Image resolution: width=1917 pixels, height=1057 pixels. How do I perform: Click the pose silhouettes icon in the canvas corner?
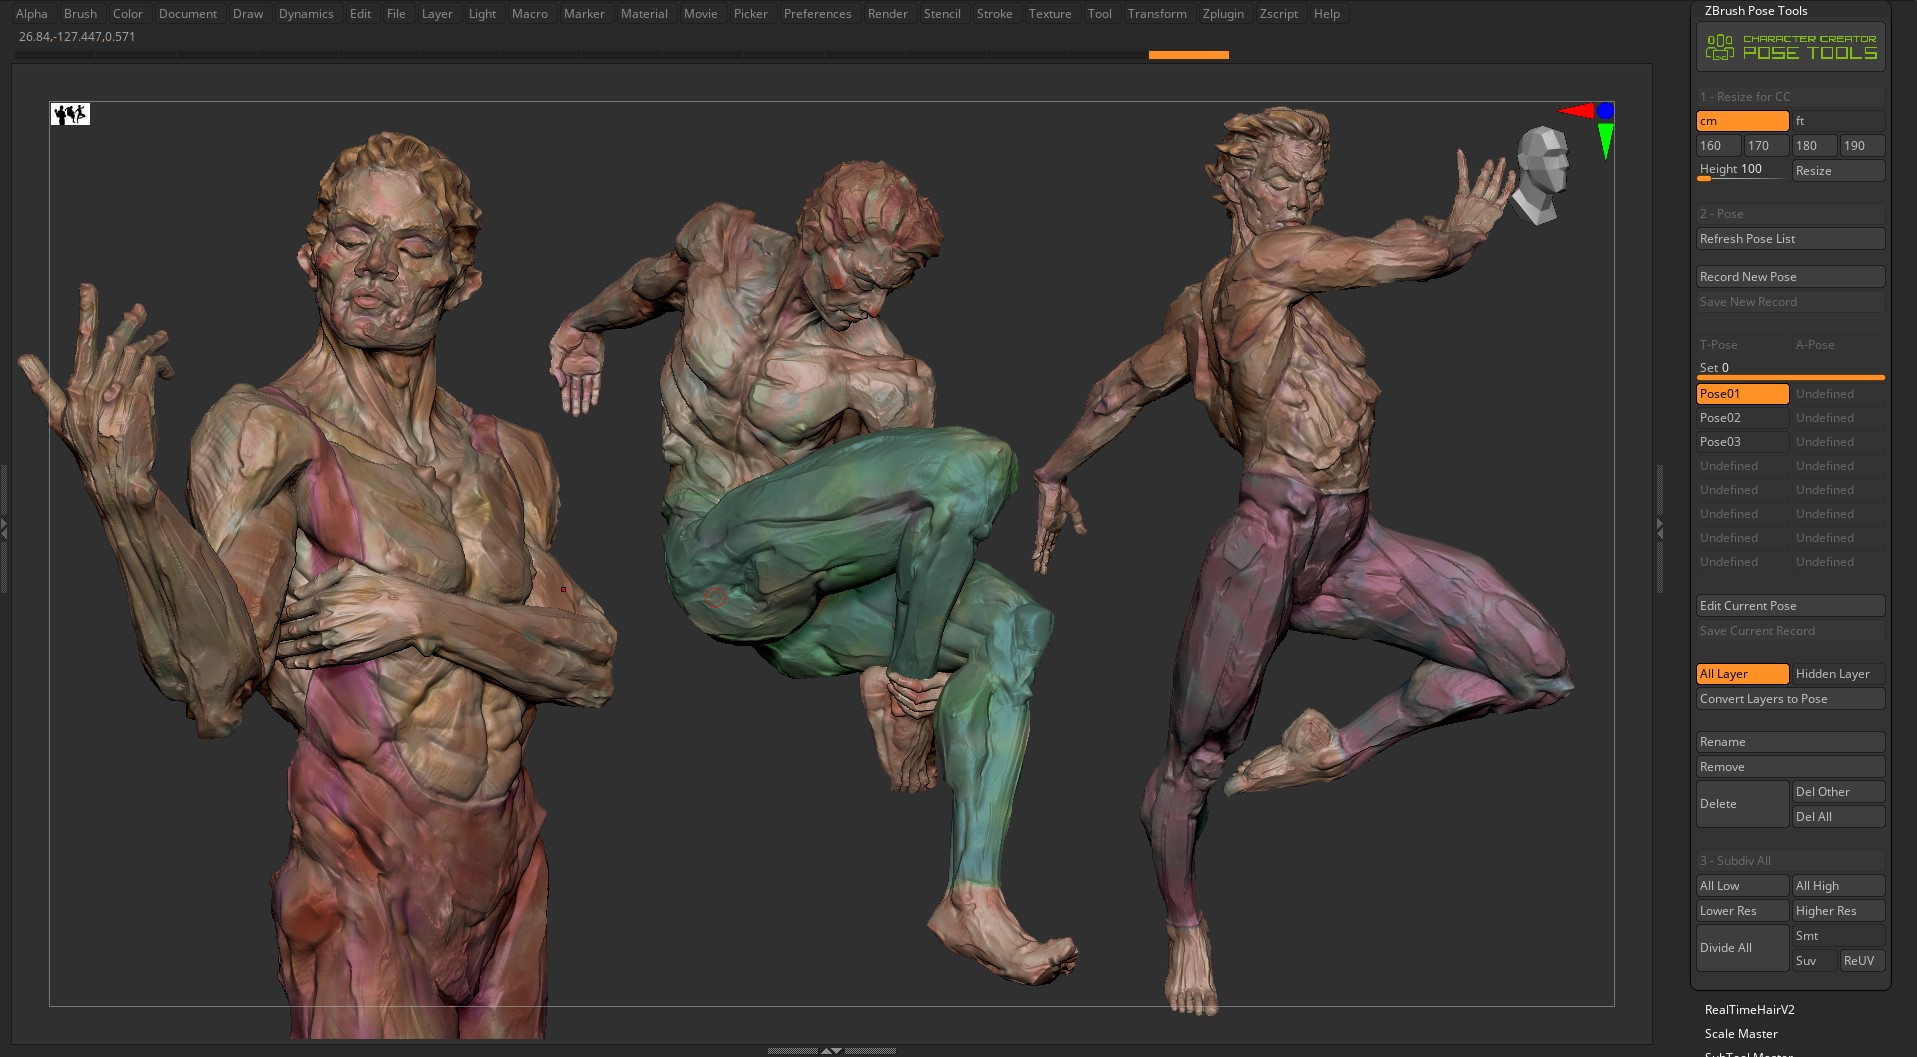point(70,114)
